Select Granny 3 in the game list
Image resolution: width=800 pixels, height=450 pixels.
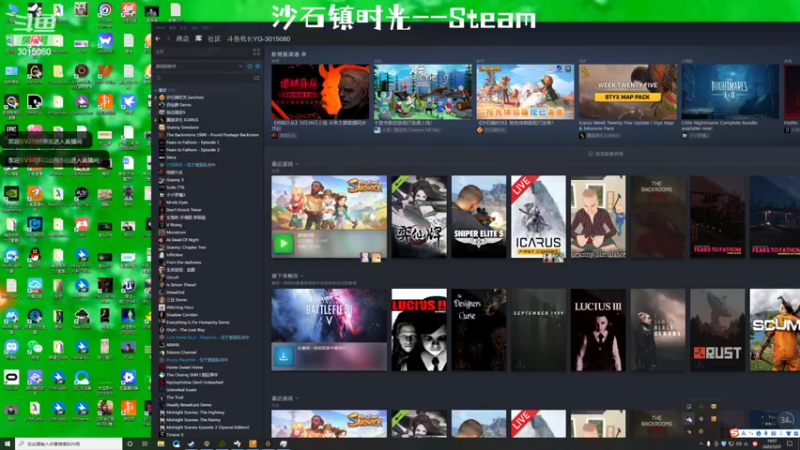(x=174, y=180)
